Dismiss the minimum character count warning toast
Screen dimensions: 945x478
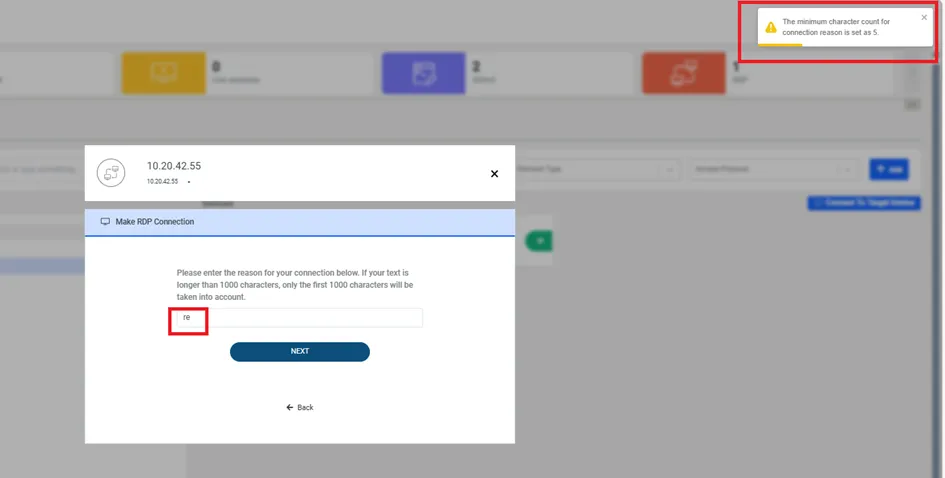pyautogui.click(x=924, y=17)
